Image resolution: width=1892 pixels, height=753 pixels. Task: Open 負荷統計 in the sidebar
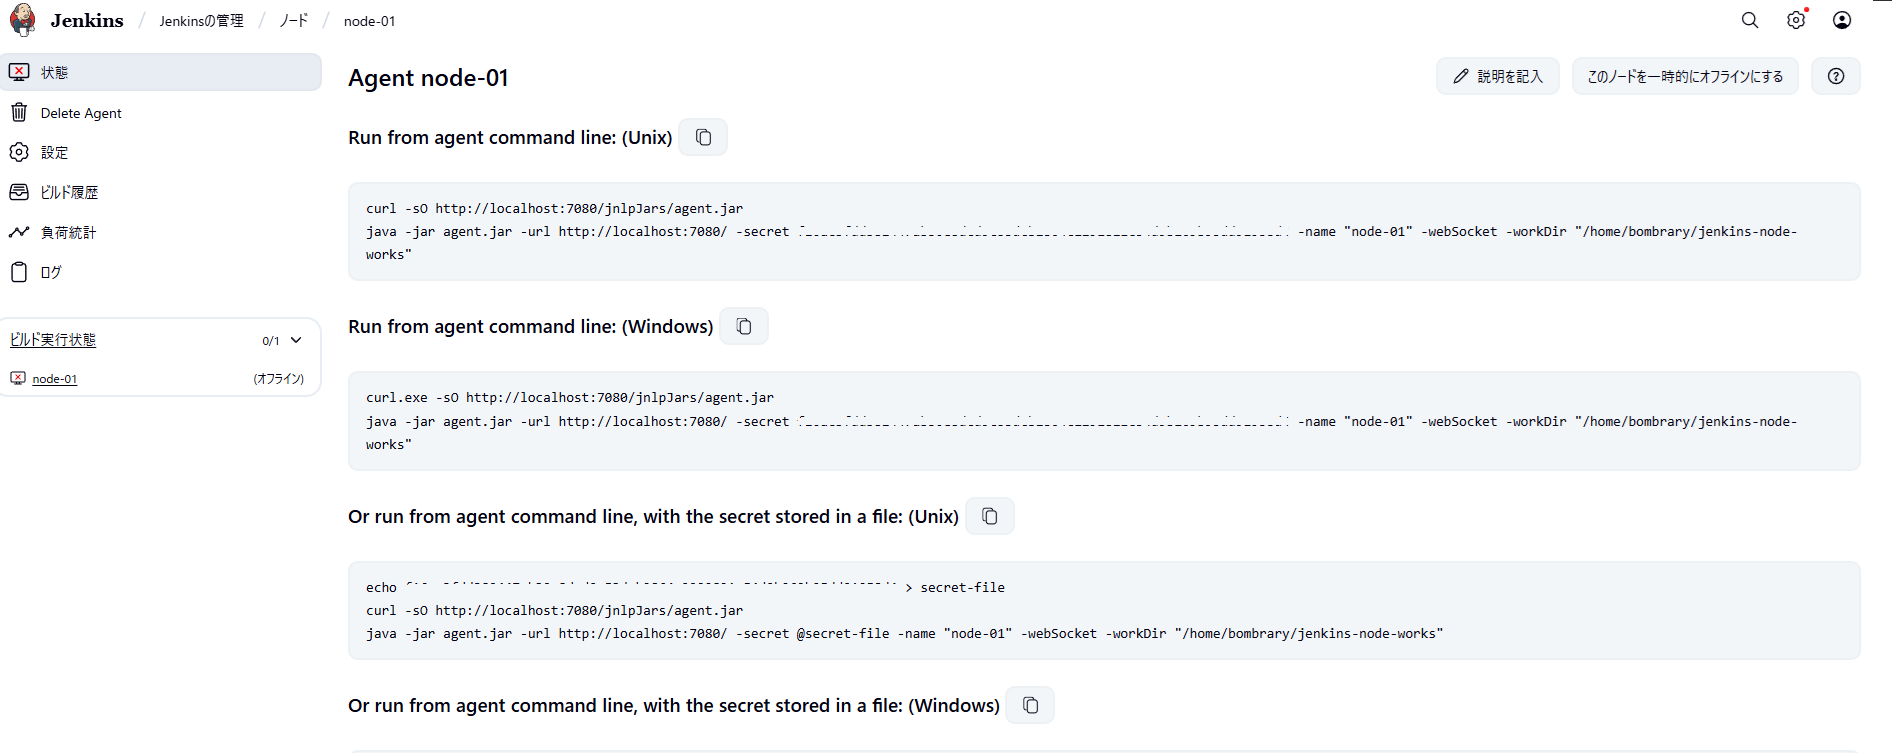pyautogui.click(x=68, y=232)
